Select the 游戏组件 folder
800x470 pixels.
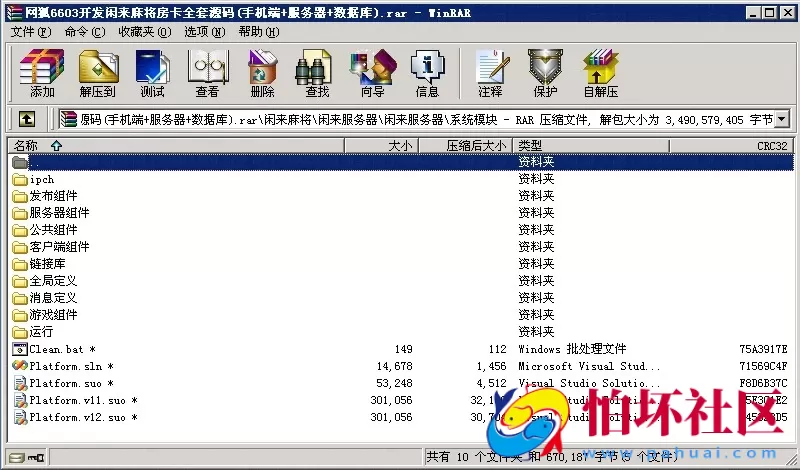click(45, 314)
